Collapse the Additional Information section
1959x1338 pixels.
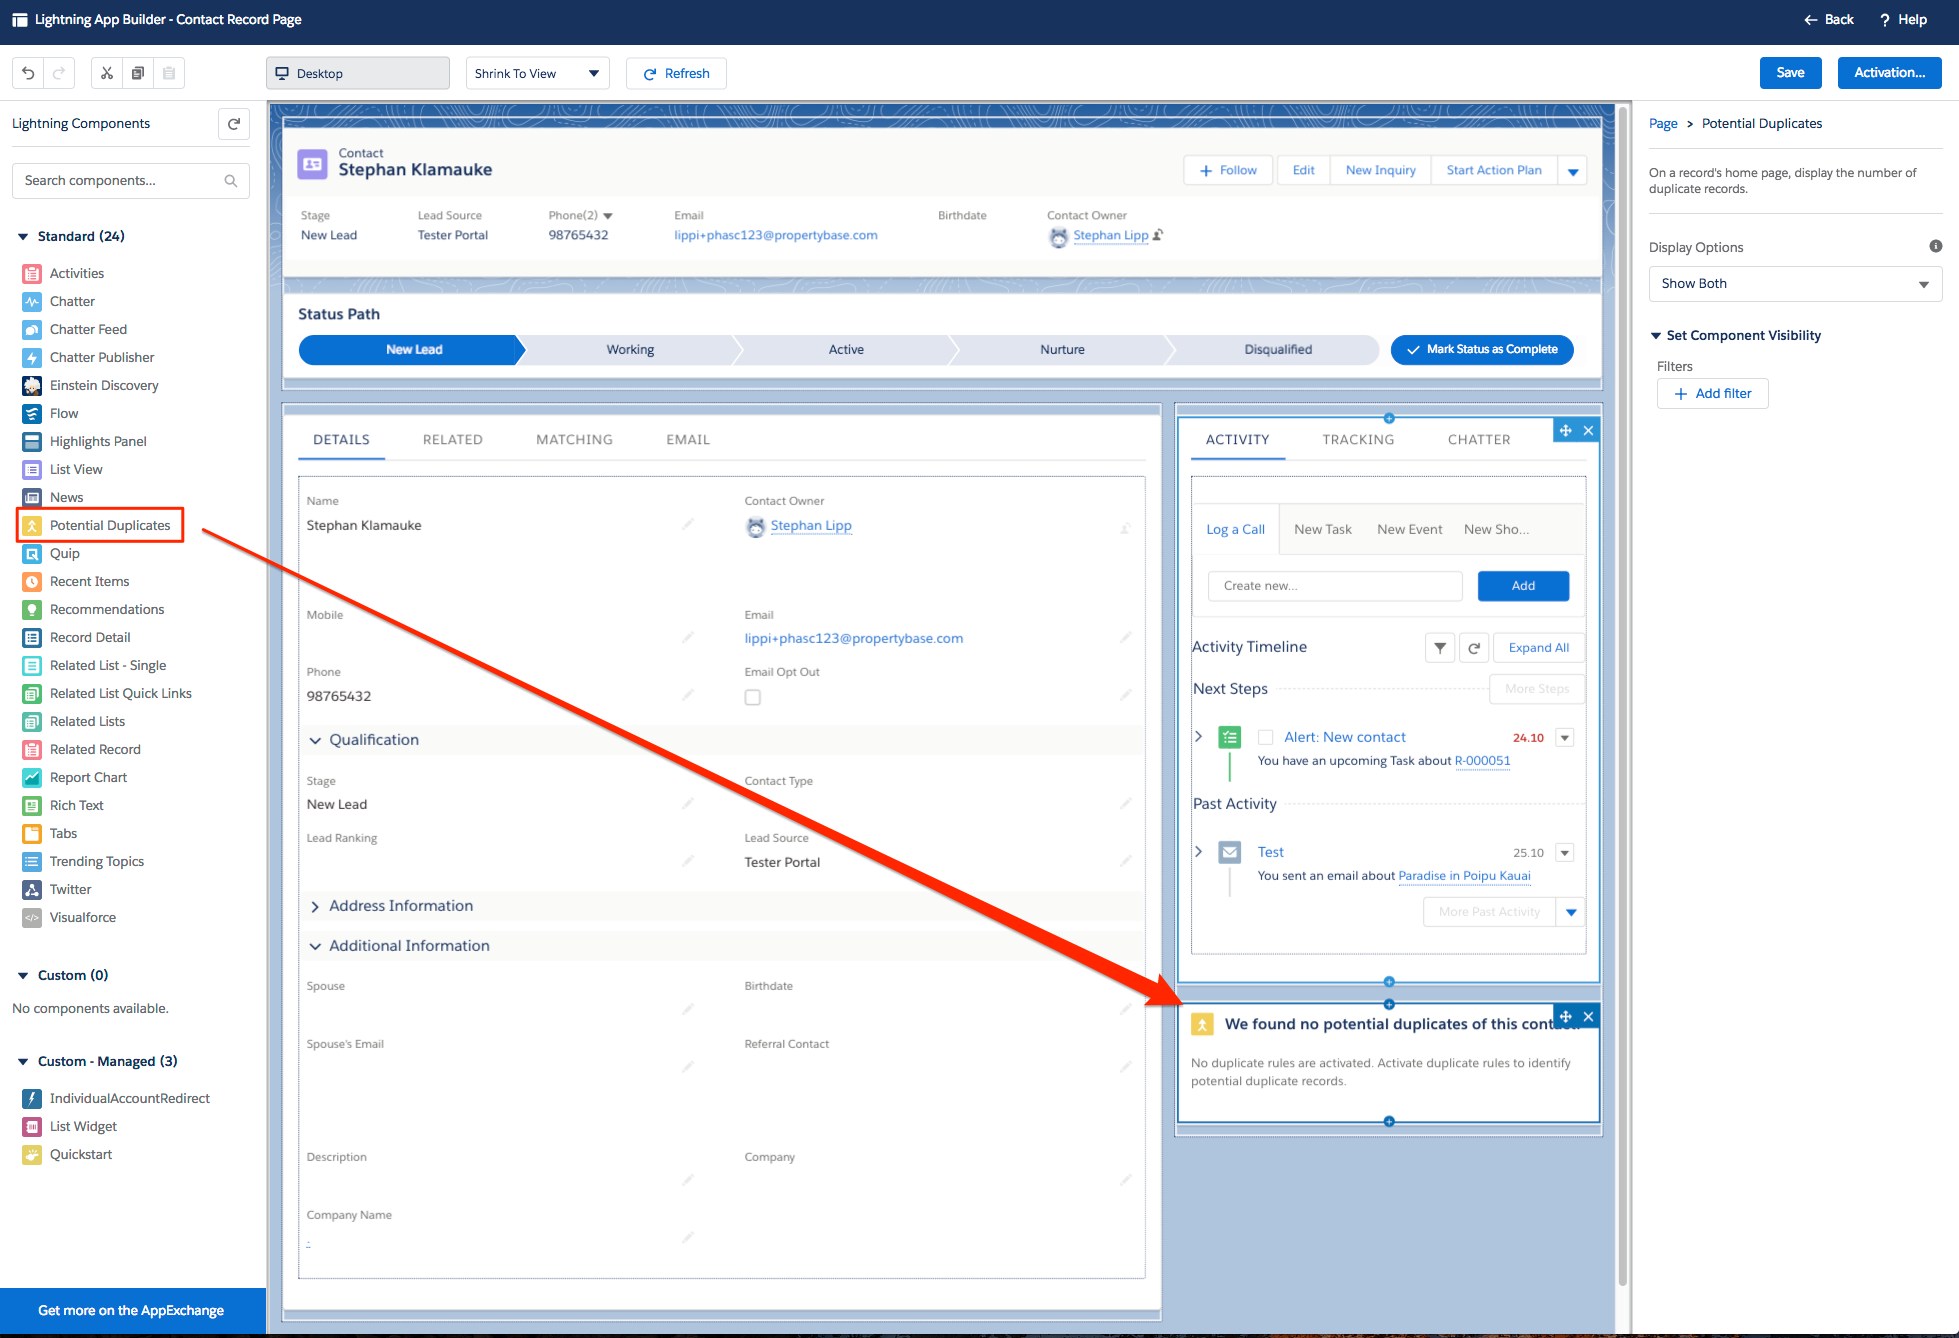click(x=315, y=946)
